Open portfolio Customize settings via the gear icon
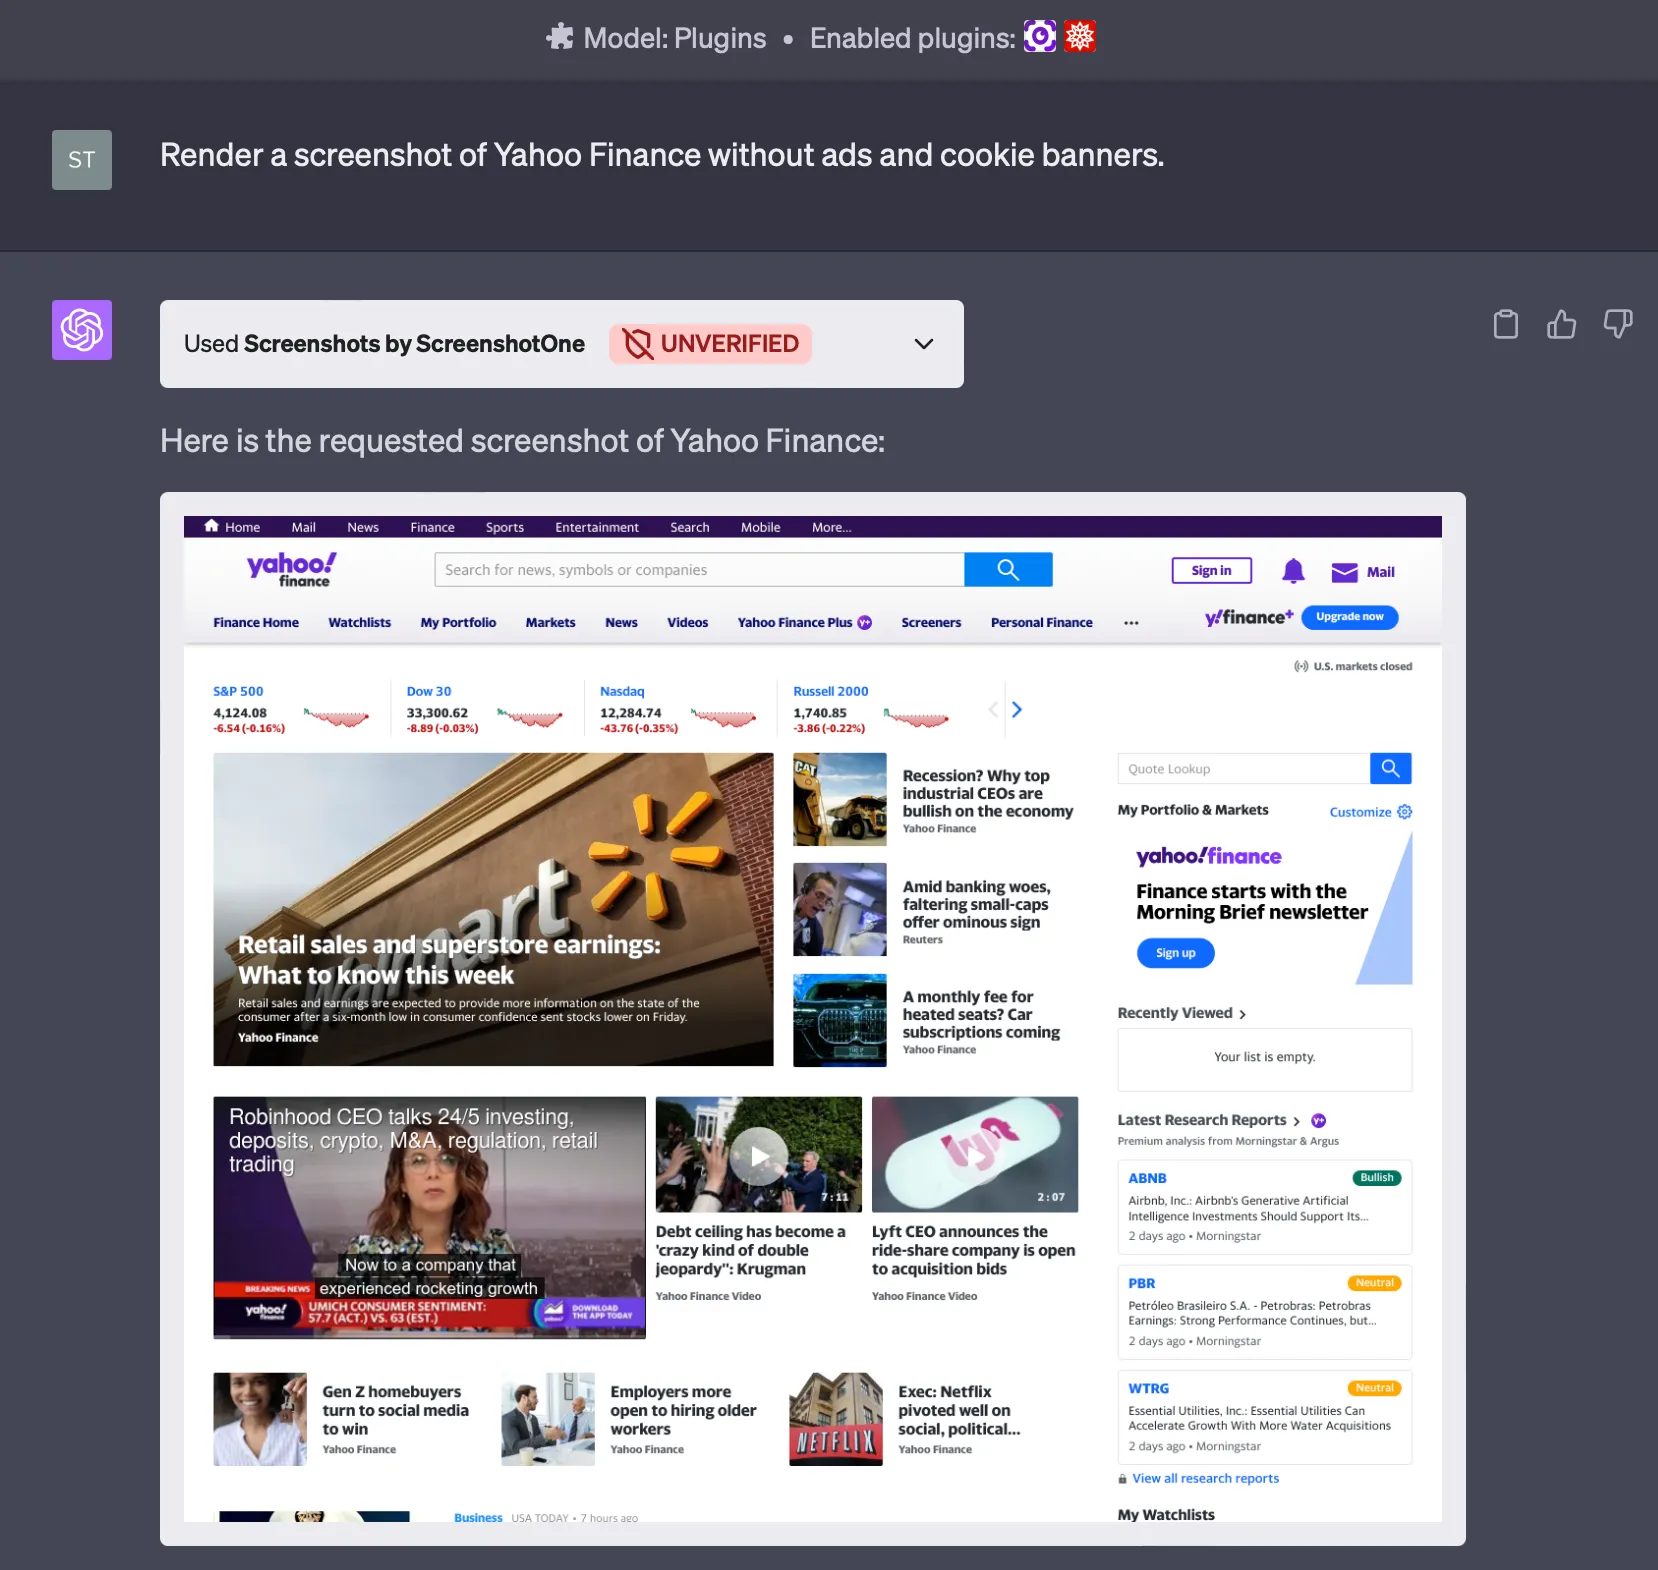The image size is (1658, 1570). (x=1404, y=811)
